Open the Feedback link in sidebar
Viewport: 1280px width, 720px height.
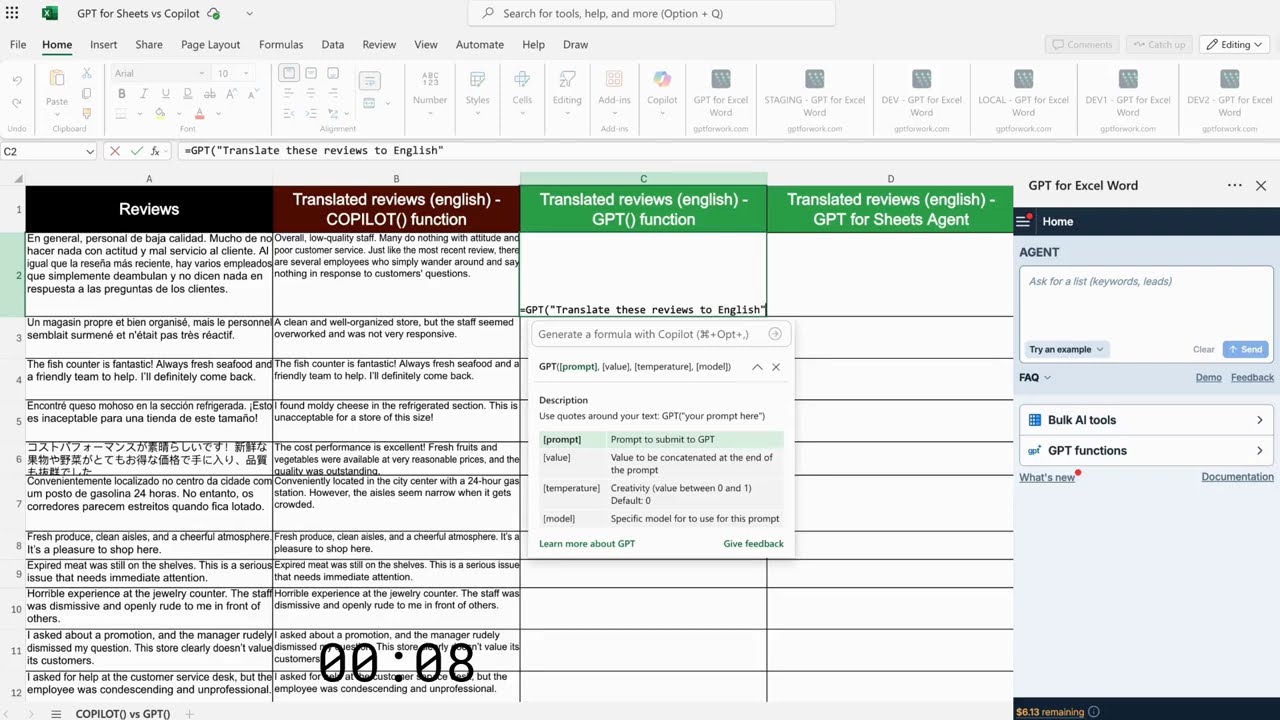tap(1252, 377)
